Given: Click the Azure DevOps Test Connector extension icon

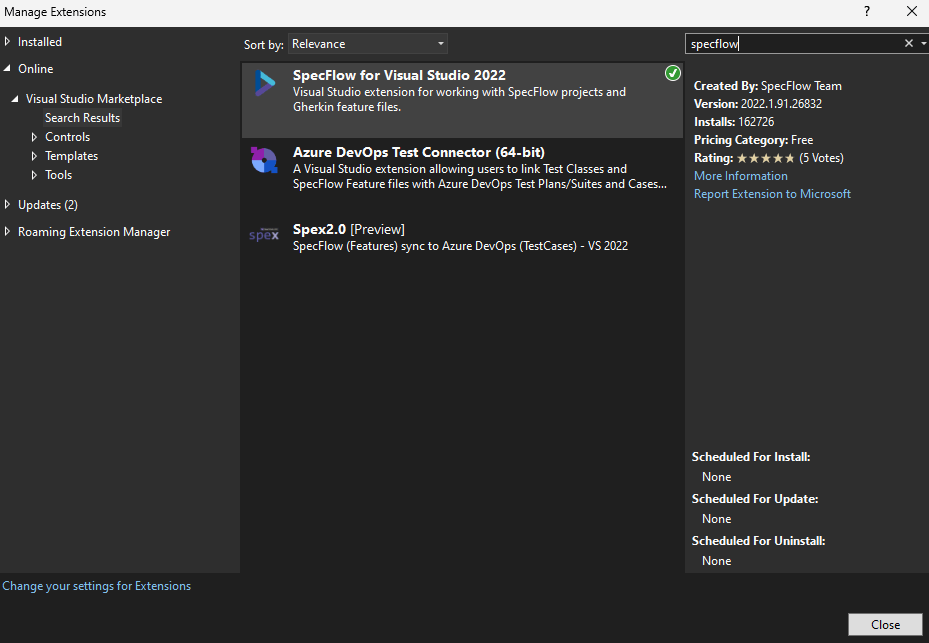Looking at the screenshot, I should click(x=264, y=160).
